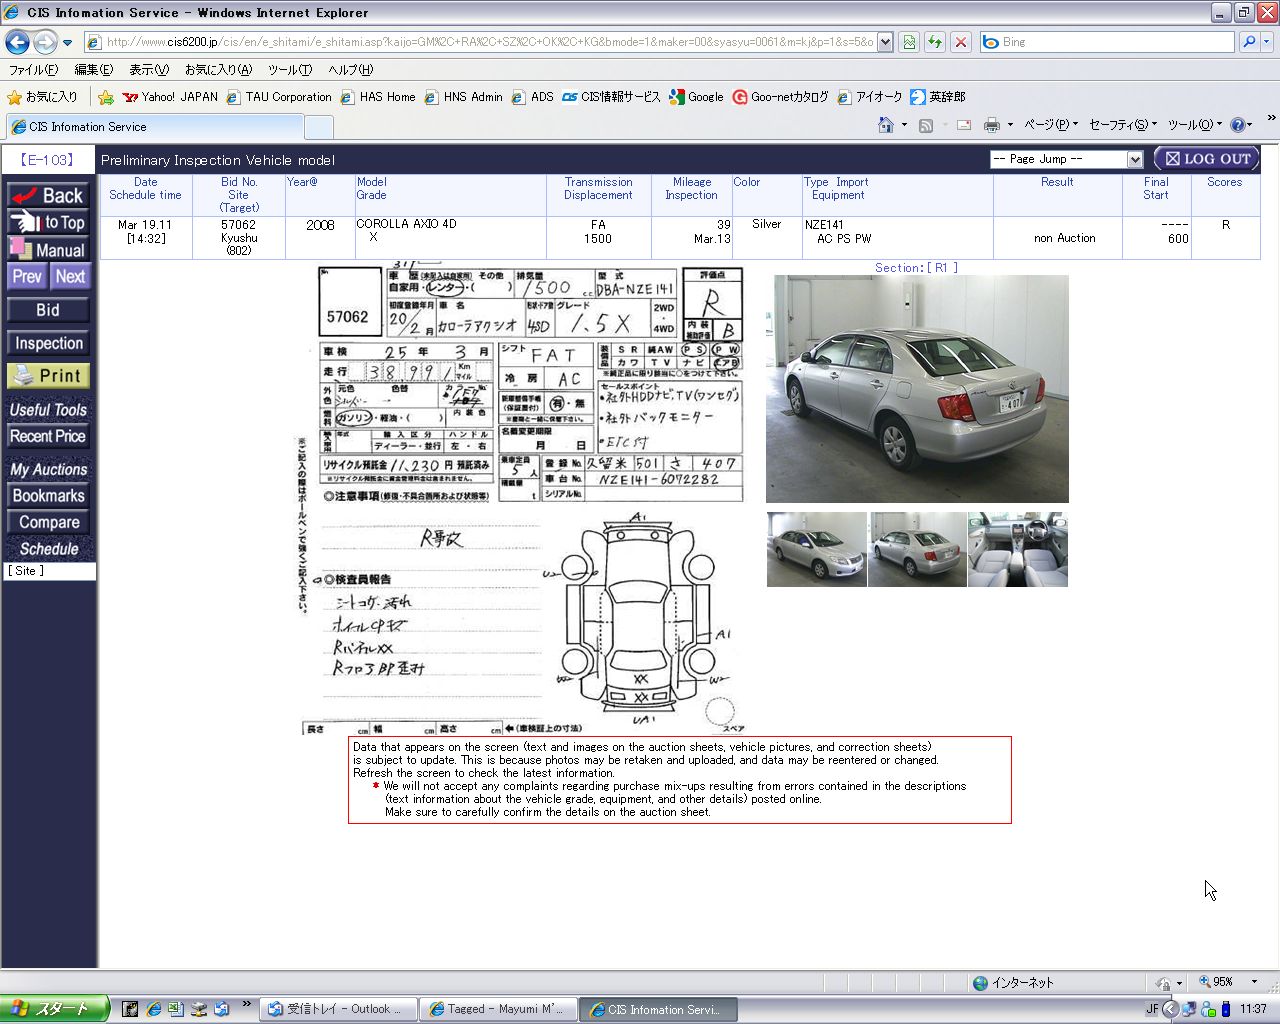Click the Refresh page icon
1280x1024 pixels.
(x=935, y=42)
